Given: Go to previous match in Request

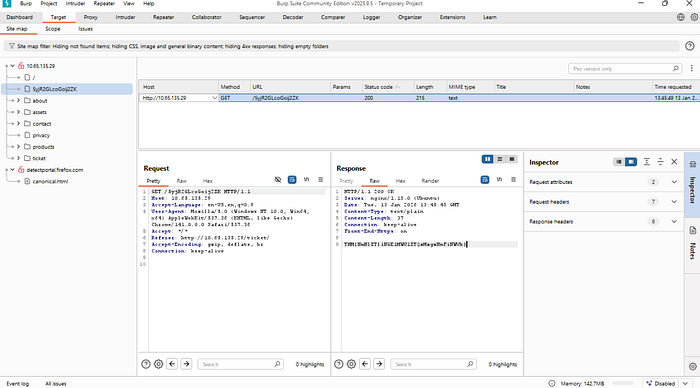Looking at the screenshot, I should tap(172, 364).
